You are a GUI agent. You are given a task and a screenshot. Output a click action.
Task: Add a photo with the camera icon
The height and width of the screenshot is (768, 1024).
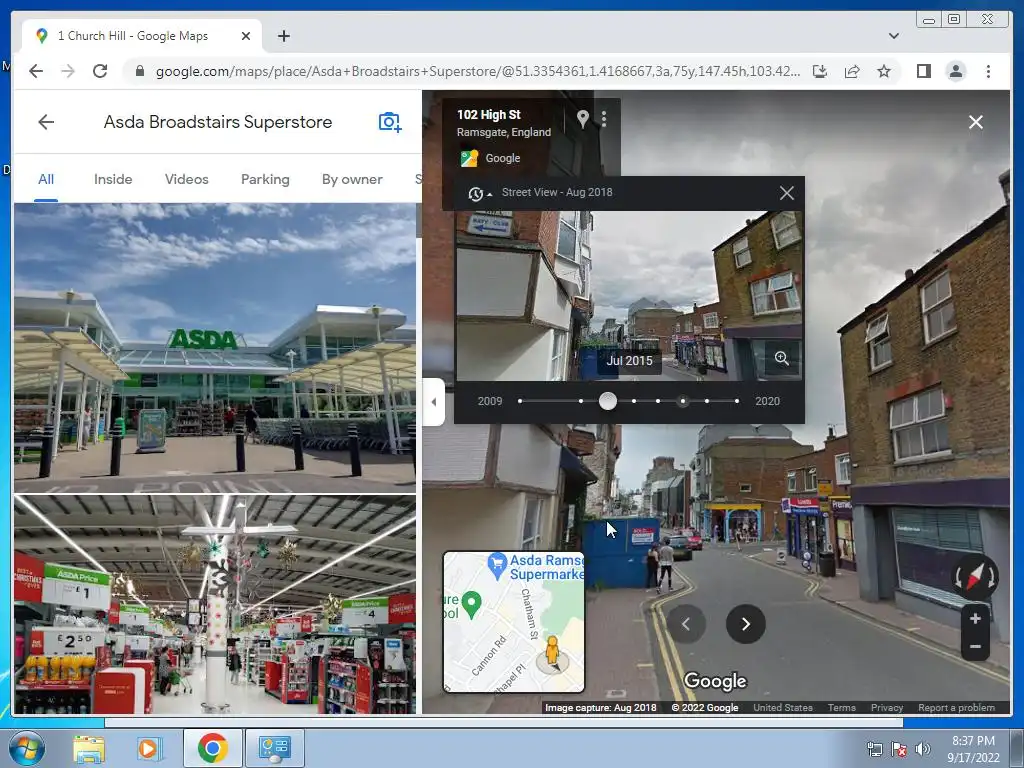(390, 122)
